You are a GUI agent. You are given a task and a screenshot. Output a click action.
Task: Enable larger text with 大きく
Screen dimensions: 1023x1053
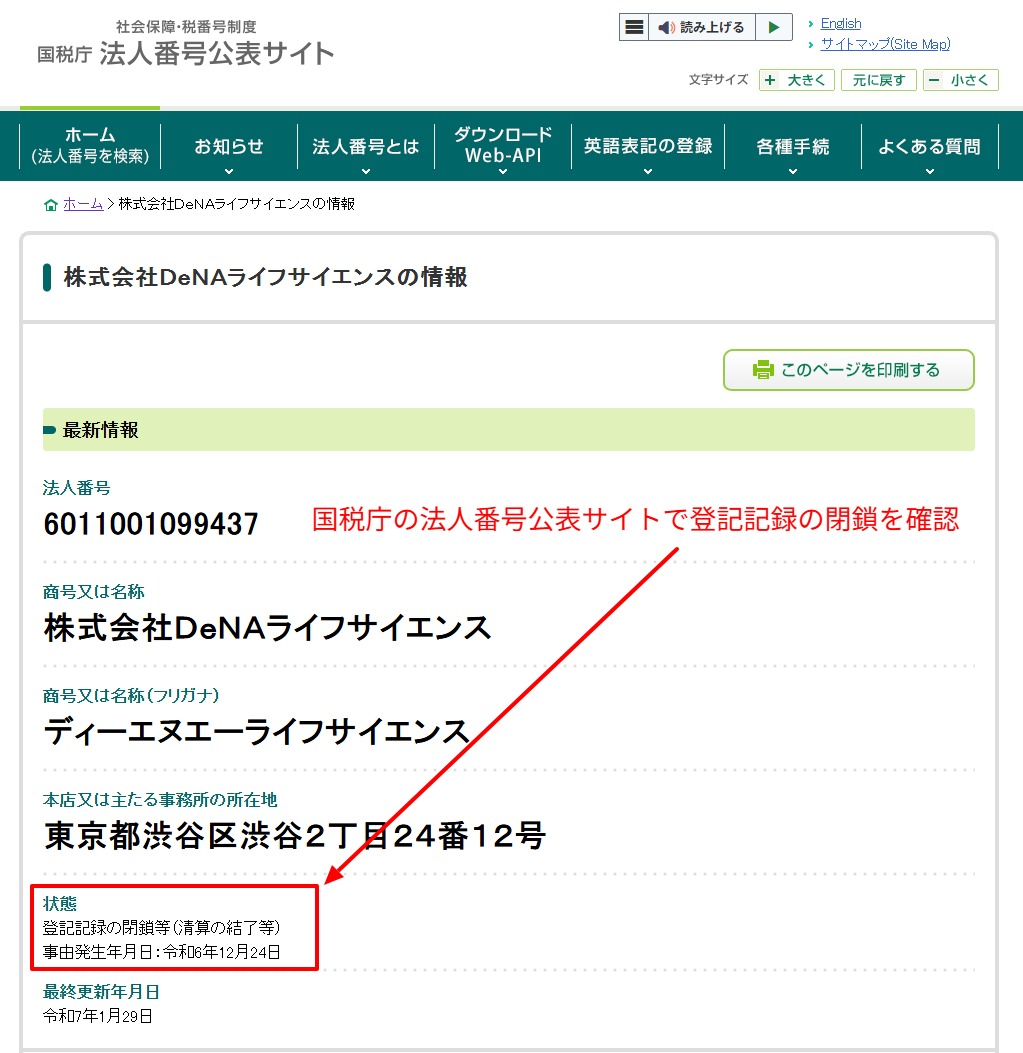(x=796, y=80)
